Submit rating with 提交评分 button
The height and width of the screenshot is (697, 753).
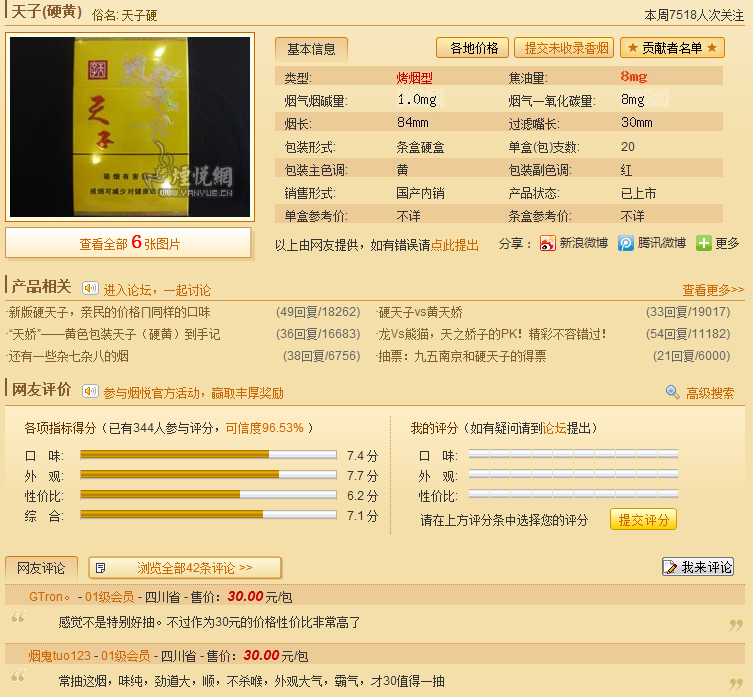click(643, 519)
